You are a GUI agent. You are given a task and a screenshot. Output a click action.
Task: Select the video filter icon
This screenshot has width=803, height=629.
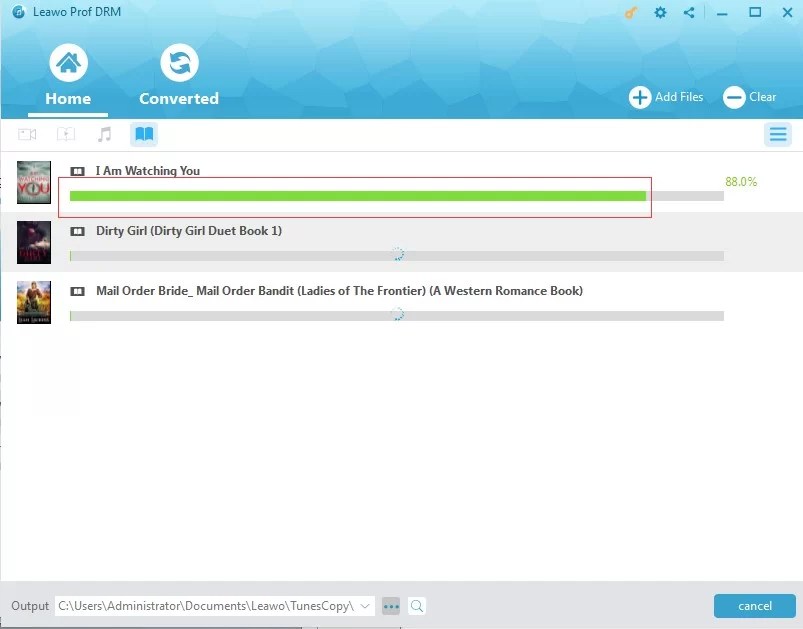[x=27, y=134]
